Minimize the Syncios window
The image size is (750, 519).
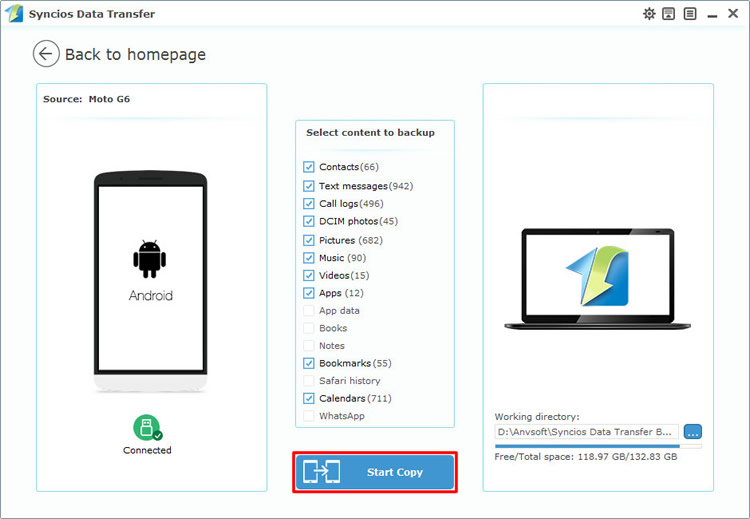712,15
